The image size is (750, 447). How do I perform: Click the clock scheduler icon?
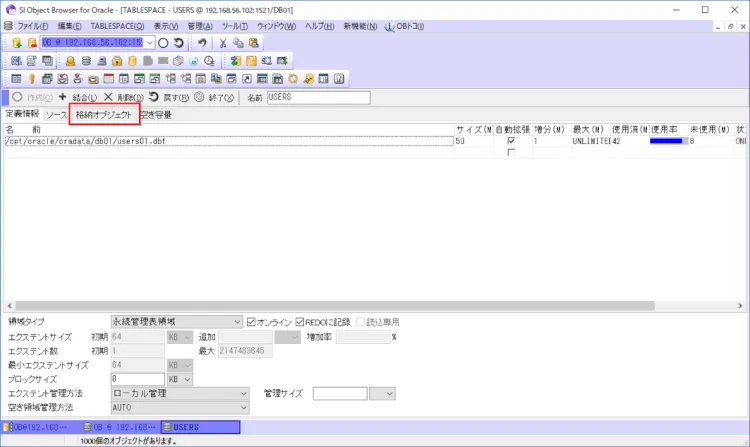[209, 61]
